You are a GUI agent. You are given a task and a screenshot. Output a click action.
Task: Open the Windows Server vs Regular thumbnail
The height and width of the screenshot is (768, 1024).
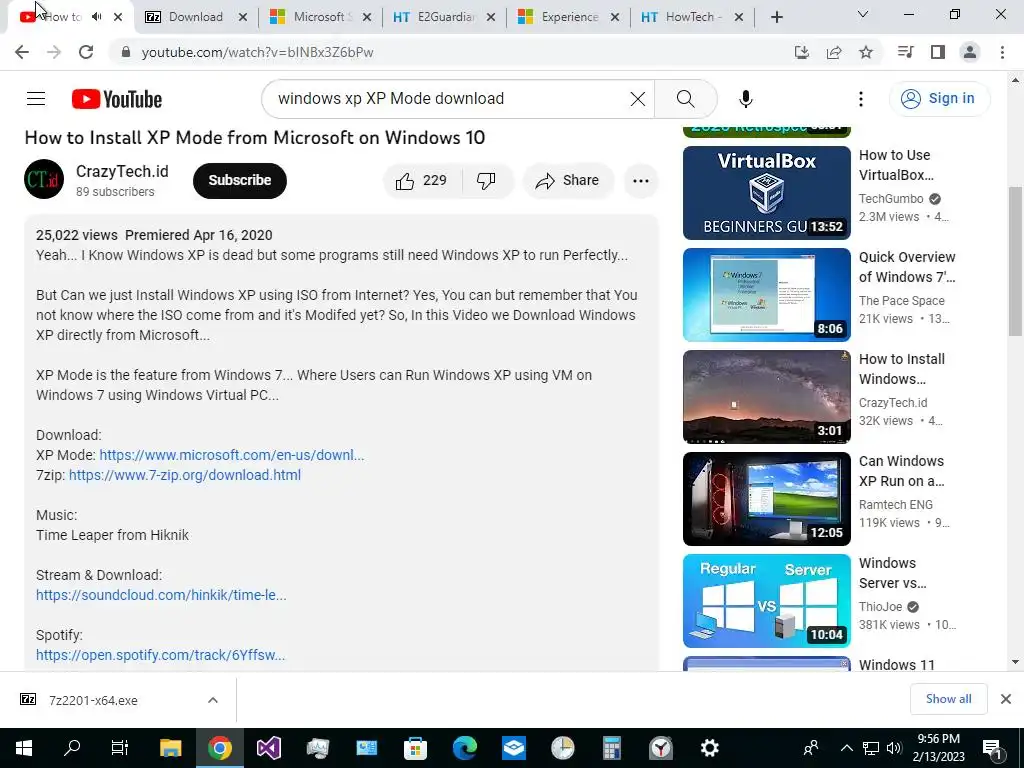coord(767,601)
